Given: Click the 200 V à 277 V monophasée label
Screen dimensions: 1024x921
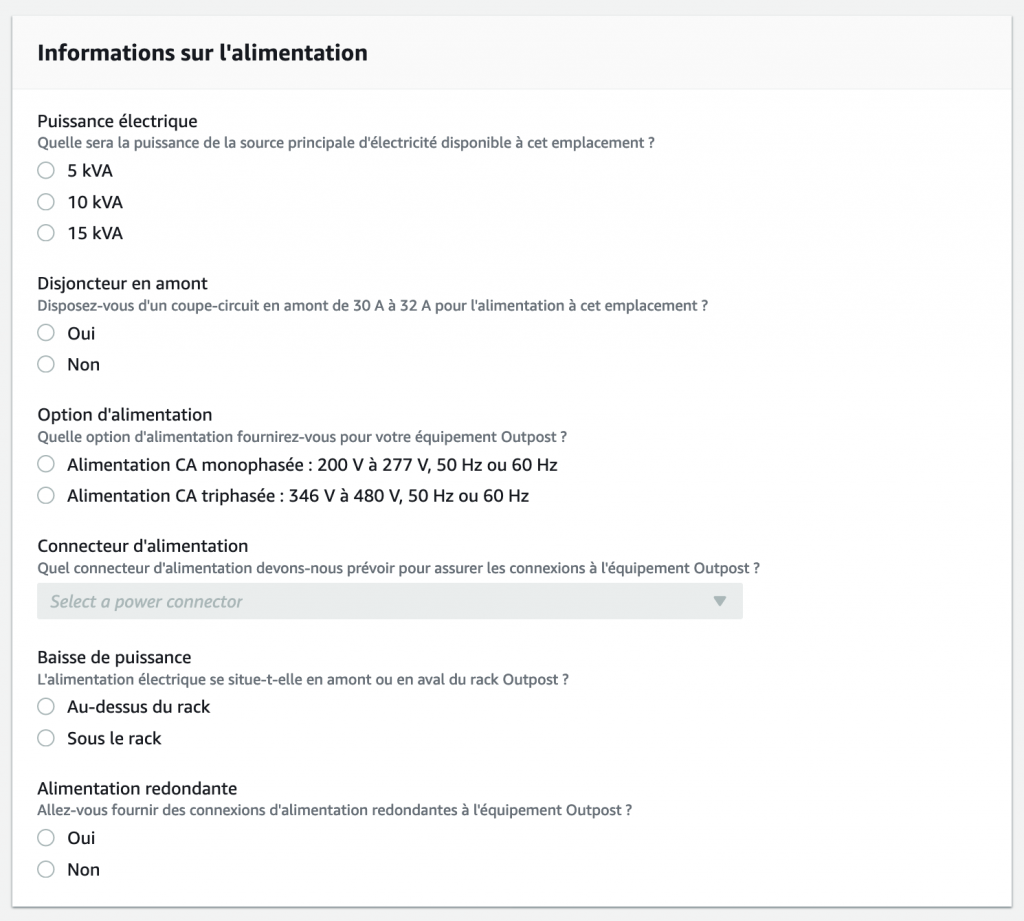Looking at the screenshot, I should (x=312, y=465).
